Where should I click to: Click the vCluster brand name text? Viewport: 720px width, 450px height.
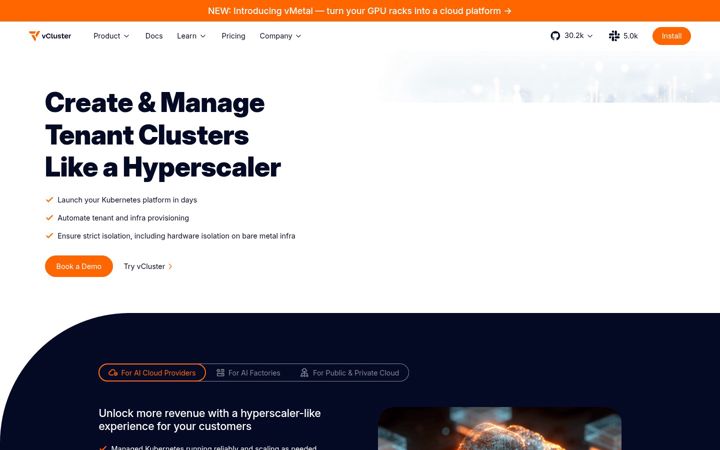pyautogui.click(x=56, y=36)
